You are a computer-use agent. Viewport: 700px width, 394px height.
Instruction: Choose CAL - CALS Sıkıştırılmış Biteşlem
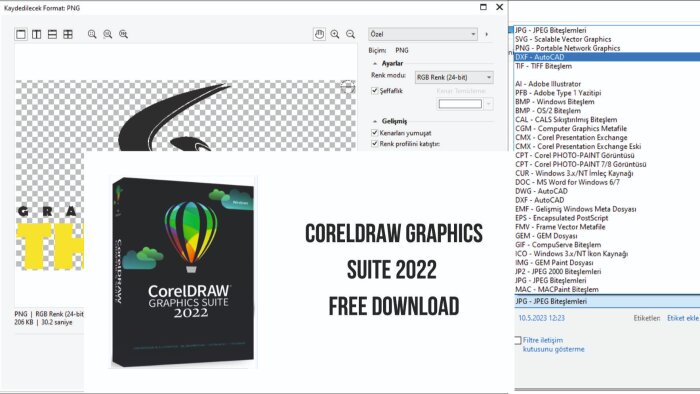click(566, 120)
